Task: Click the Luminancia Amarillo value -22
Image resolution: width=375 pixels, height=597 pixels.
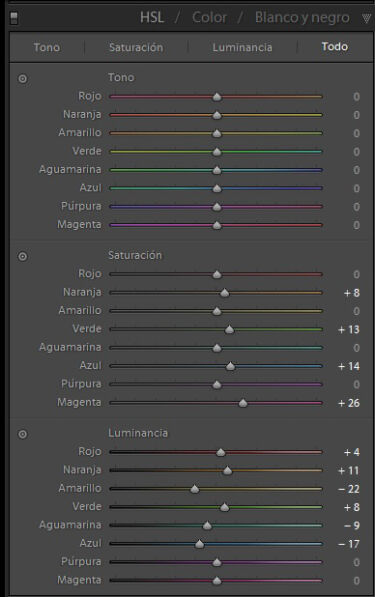Action: tap(349, 489)
